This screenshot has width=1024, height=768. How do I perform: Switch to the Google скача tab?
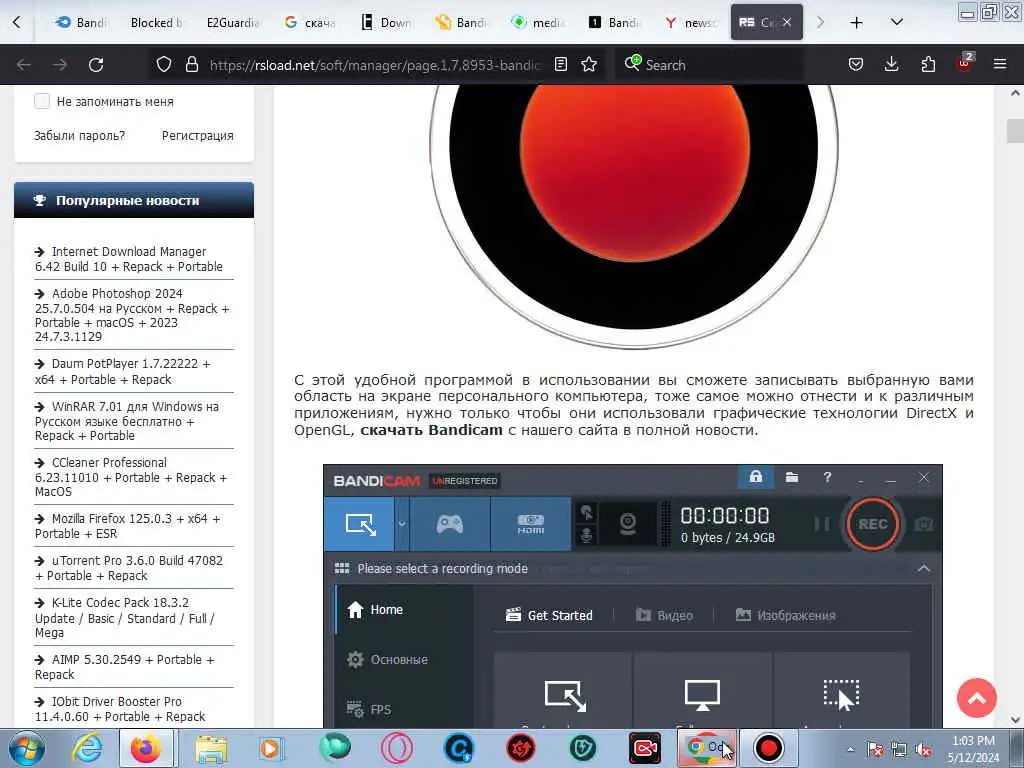point(310,23)
